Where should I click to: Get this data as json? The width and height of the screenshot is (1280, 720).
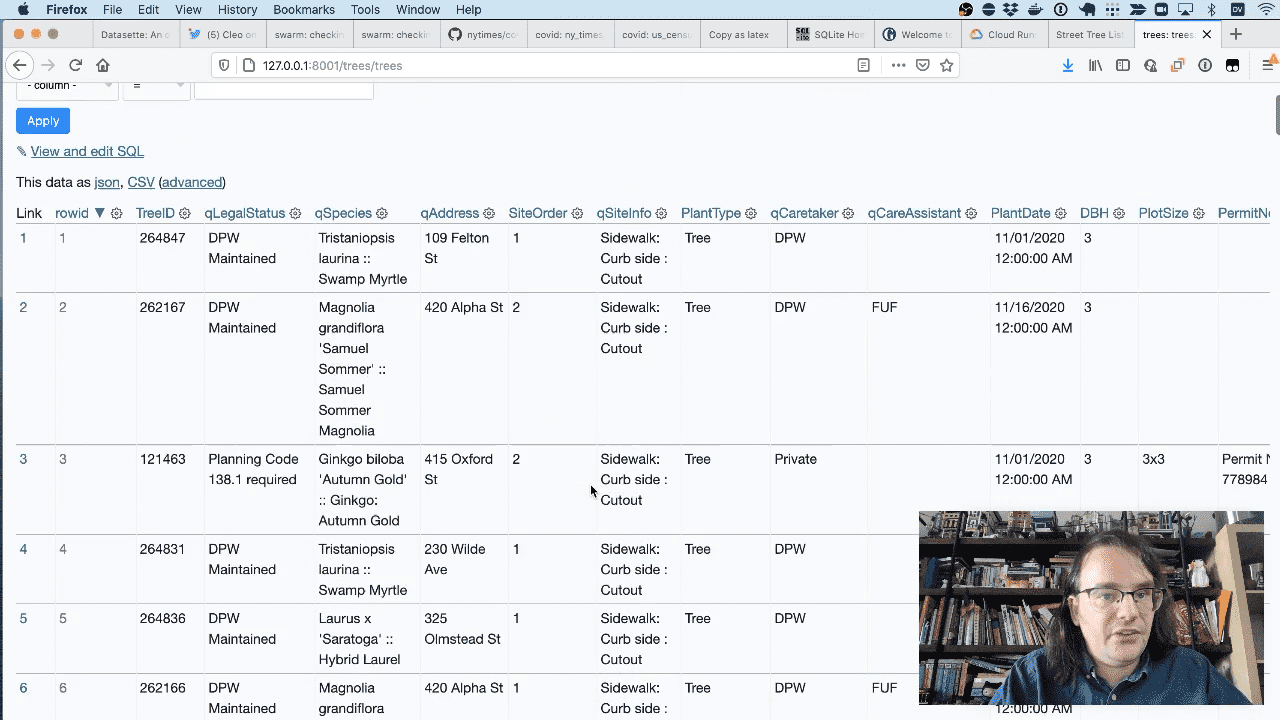coord(107,183)
